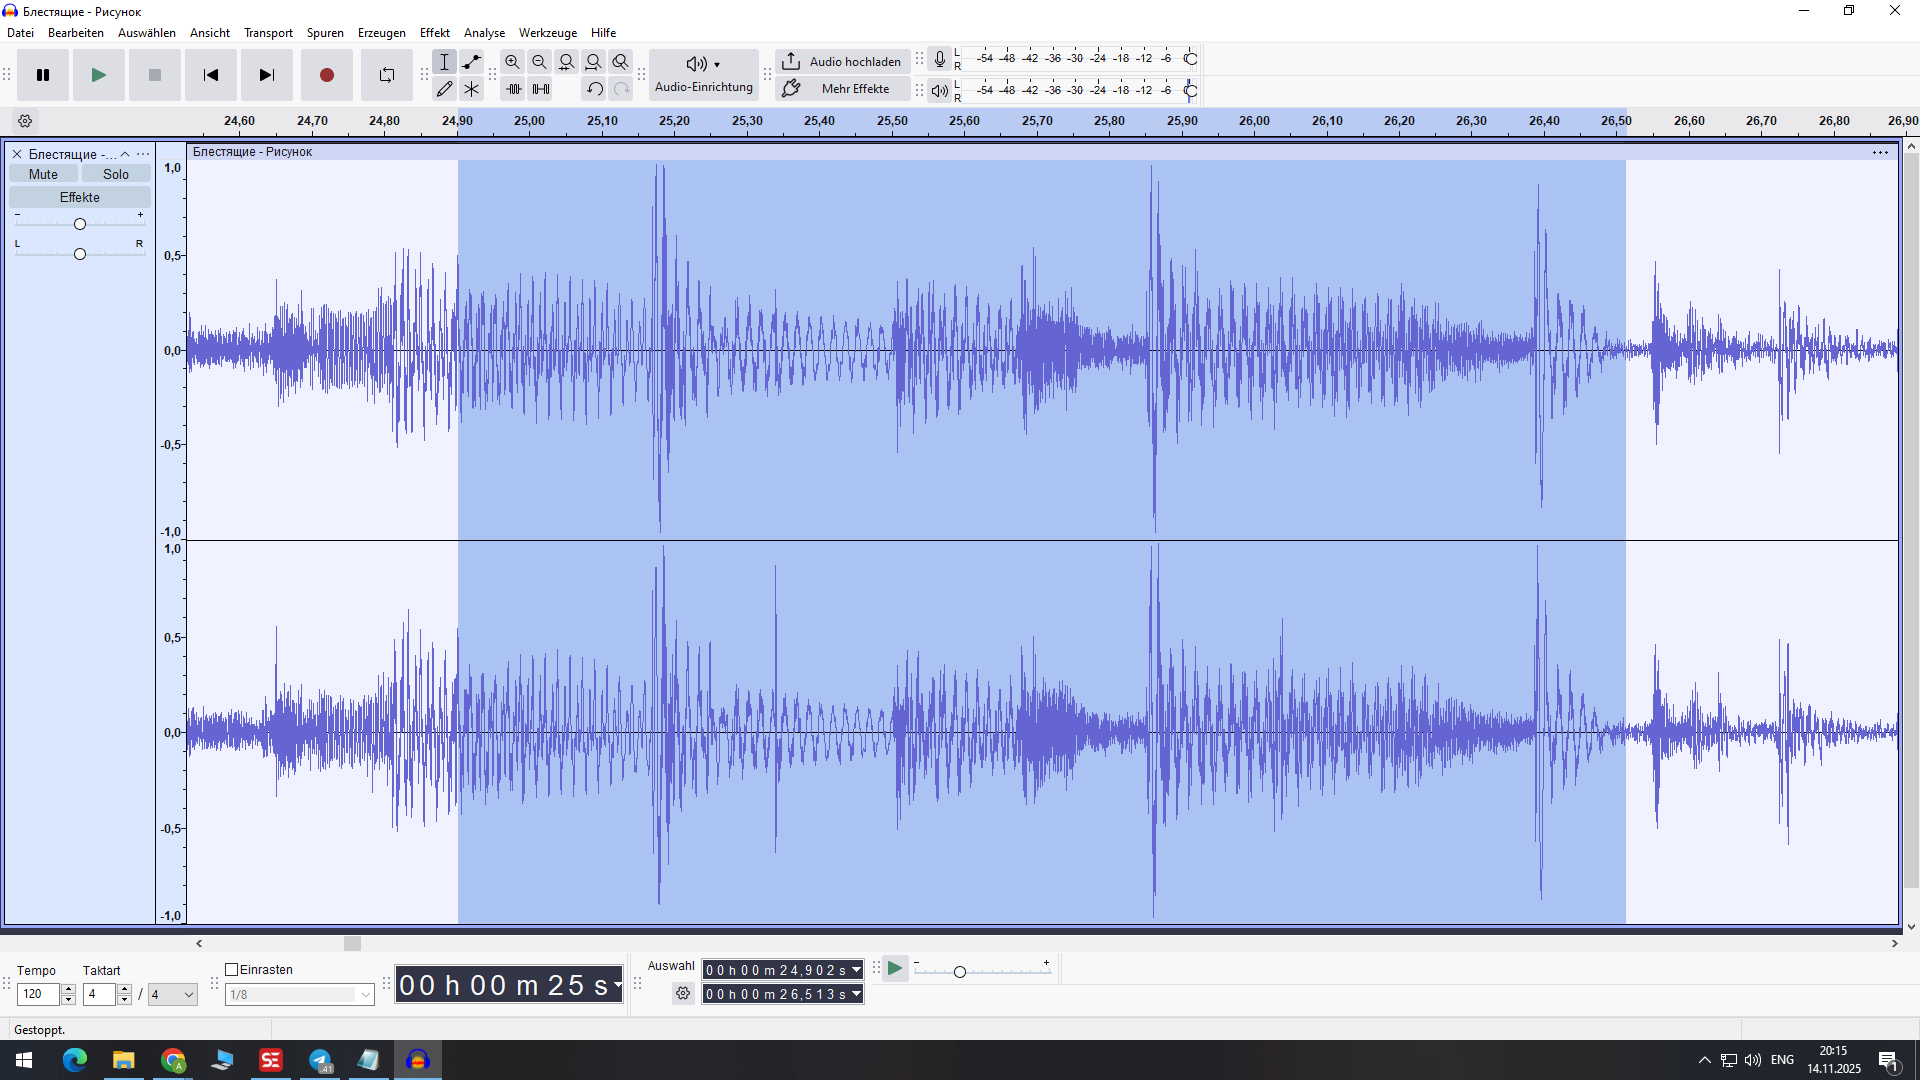Toggle loop playback
The width and height of the screenshot is (1920, 1080).
387,75
